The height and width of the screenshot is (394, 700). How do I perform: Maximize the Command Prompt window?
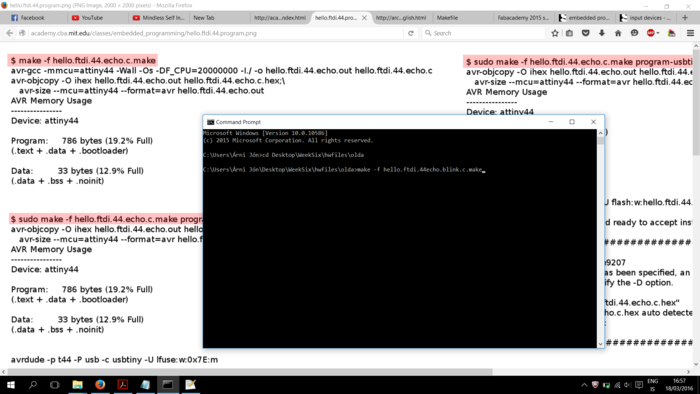(572, 122)
